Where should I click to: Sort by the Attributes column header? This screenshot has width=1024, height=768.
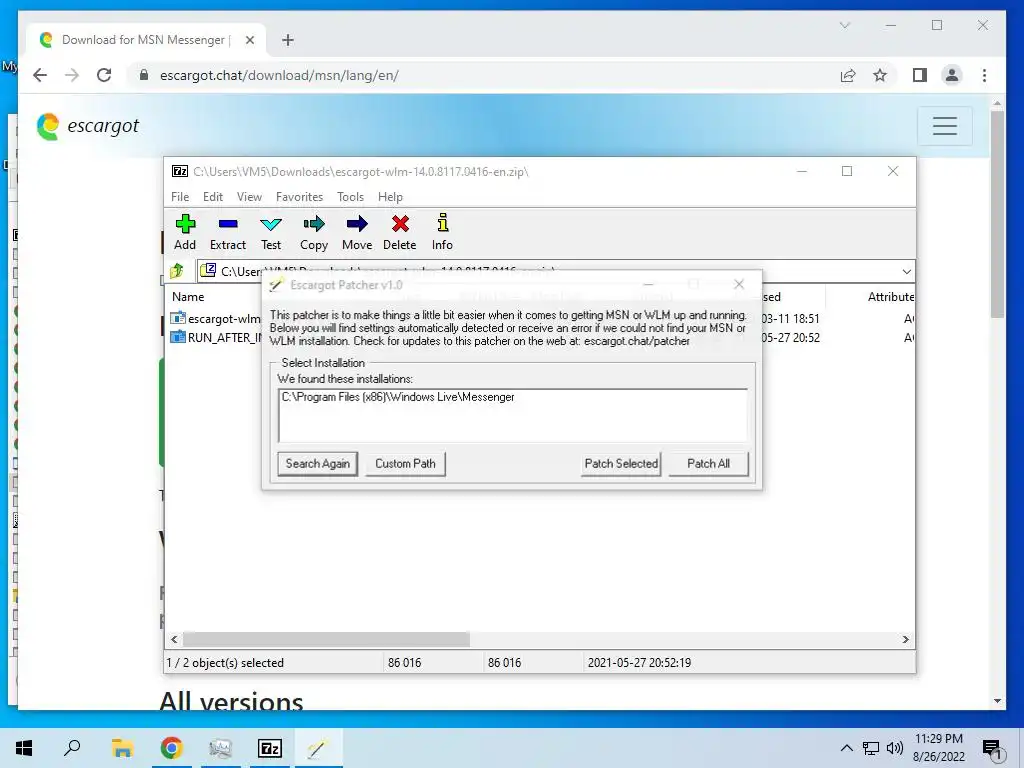(x=890, y=296)
